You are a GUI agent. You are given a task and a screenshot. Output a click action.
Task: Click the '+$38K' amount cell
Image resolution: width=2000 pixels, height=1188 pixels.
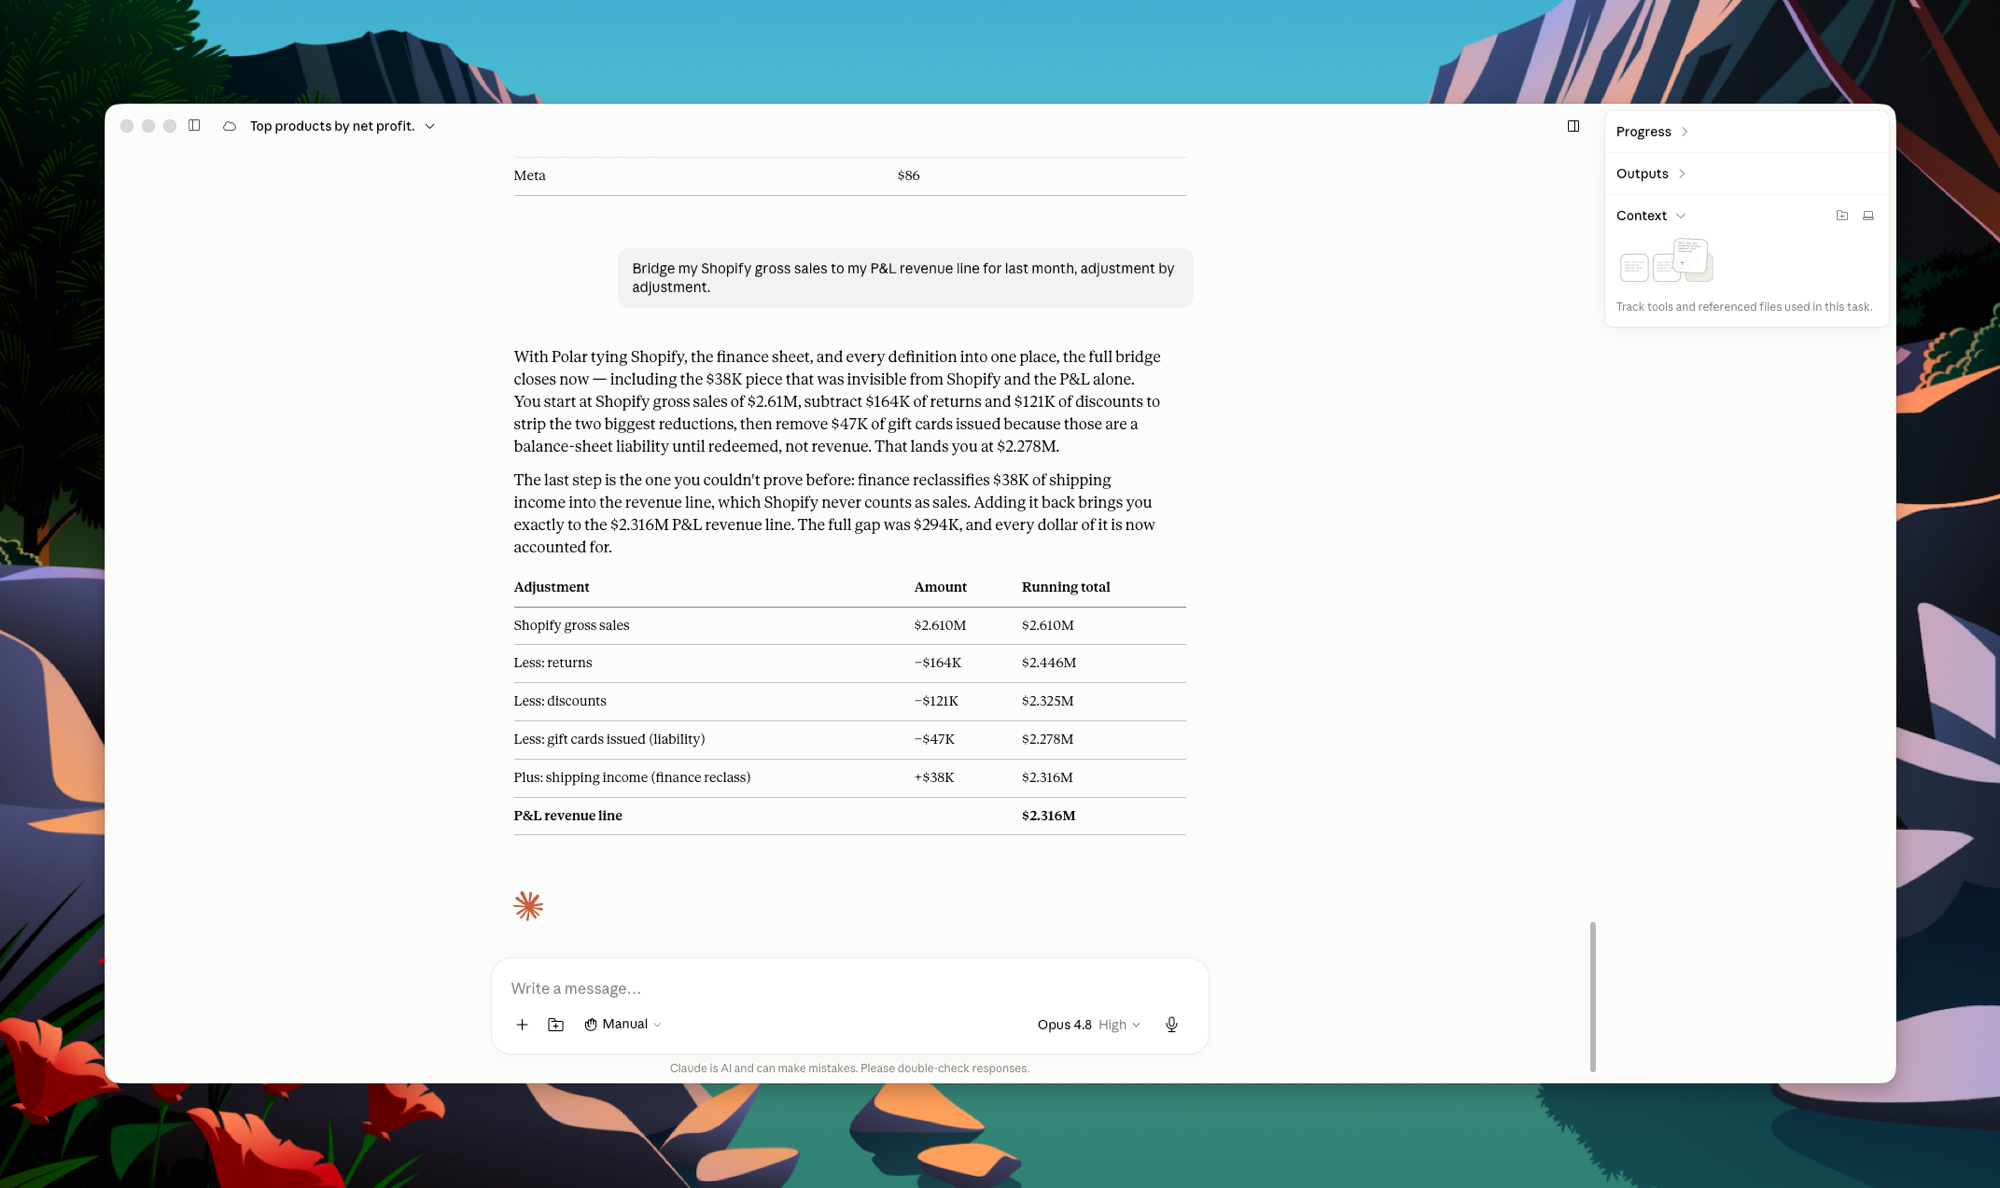(934, 777)
